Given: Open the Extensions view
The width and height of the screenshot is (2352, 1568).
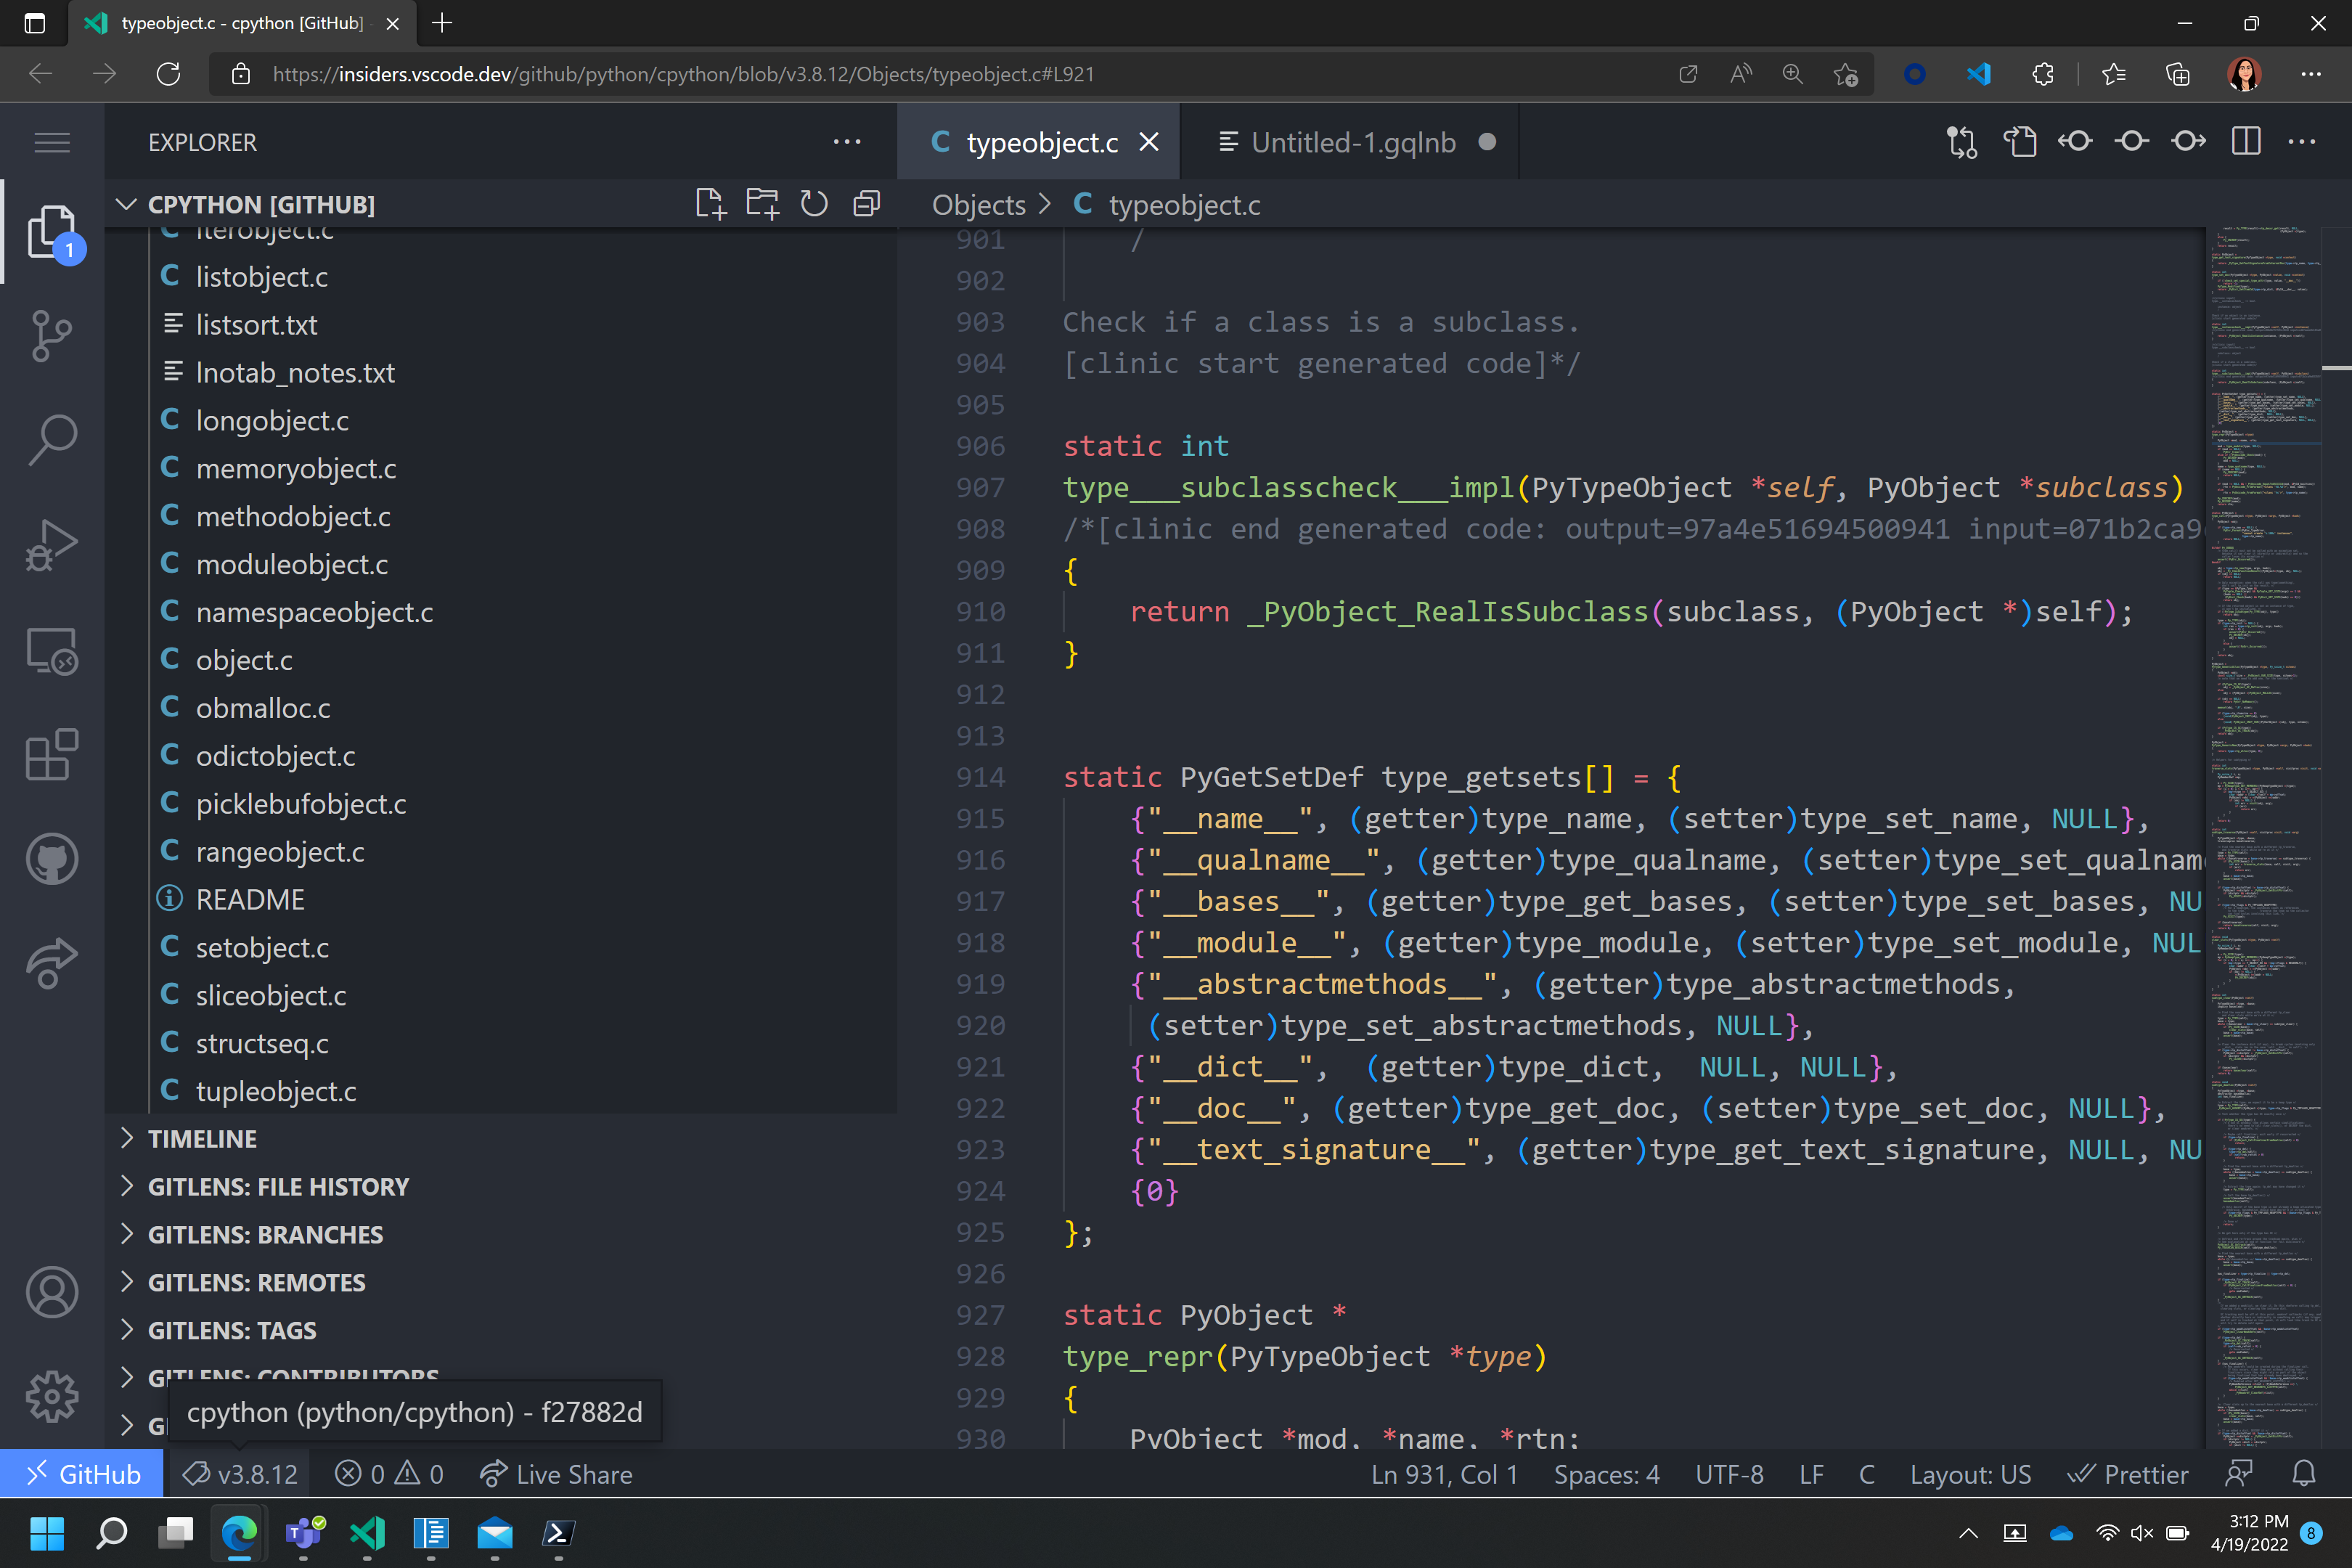Looking at the screenshot, I should click(x=51, y=755).
